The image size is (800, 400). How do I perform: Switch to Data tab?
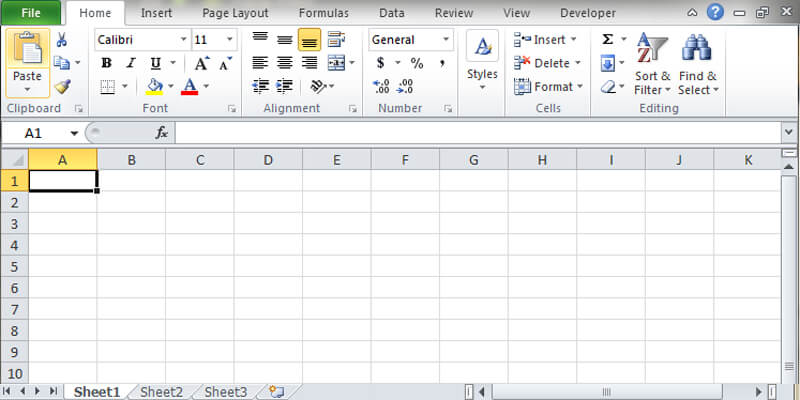pos(392,13)
